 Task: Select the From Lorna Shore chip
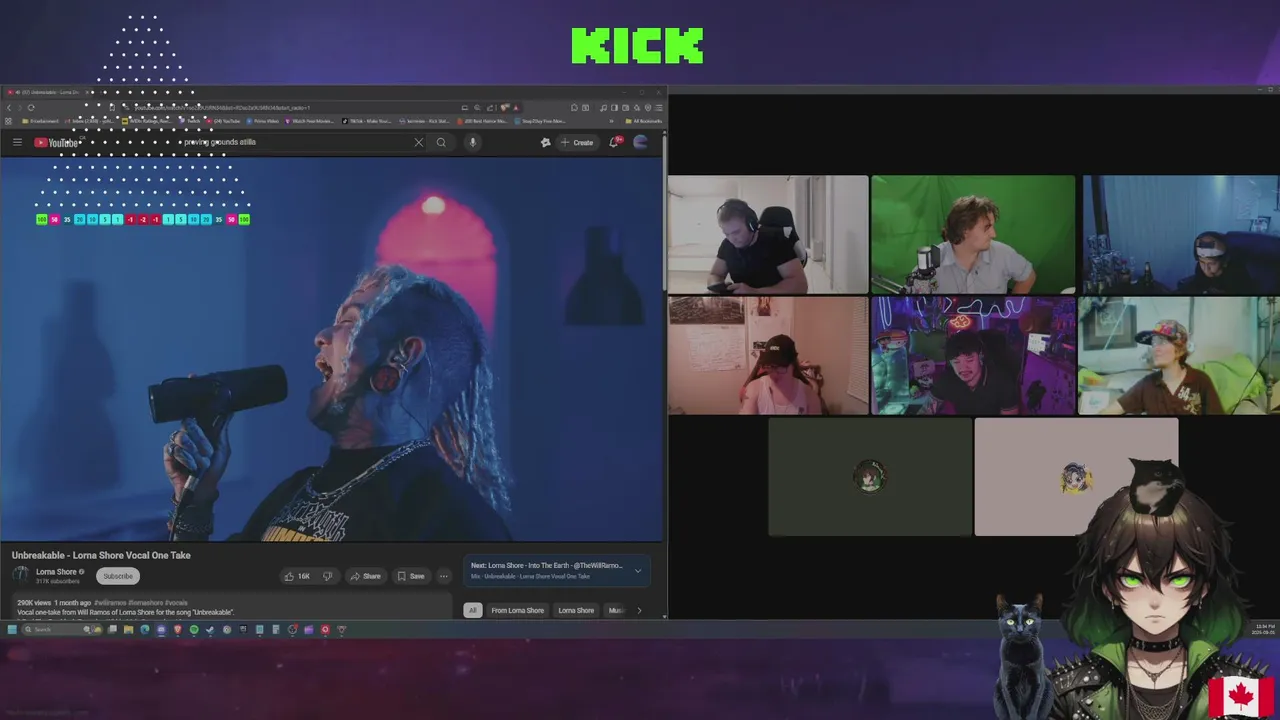(x=518, y=610)
